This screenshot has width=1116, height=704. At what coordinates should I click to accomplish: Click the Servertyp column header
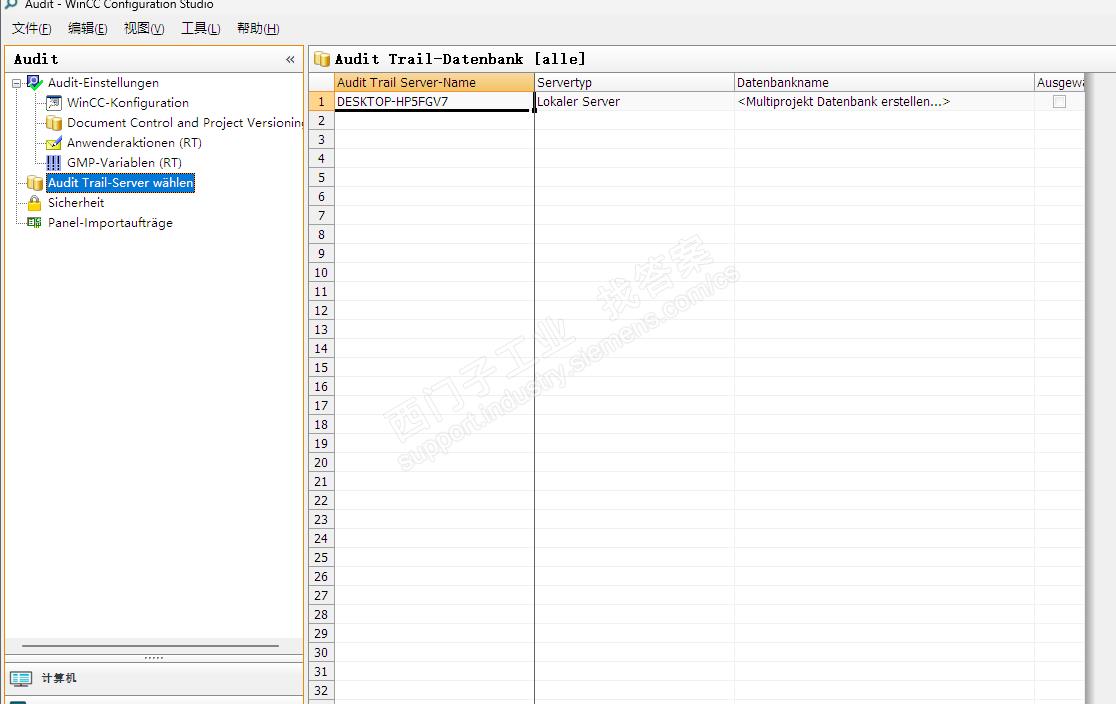(634, 83)
